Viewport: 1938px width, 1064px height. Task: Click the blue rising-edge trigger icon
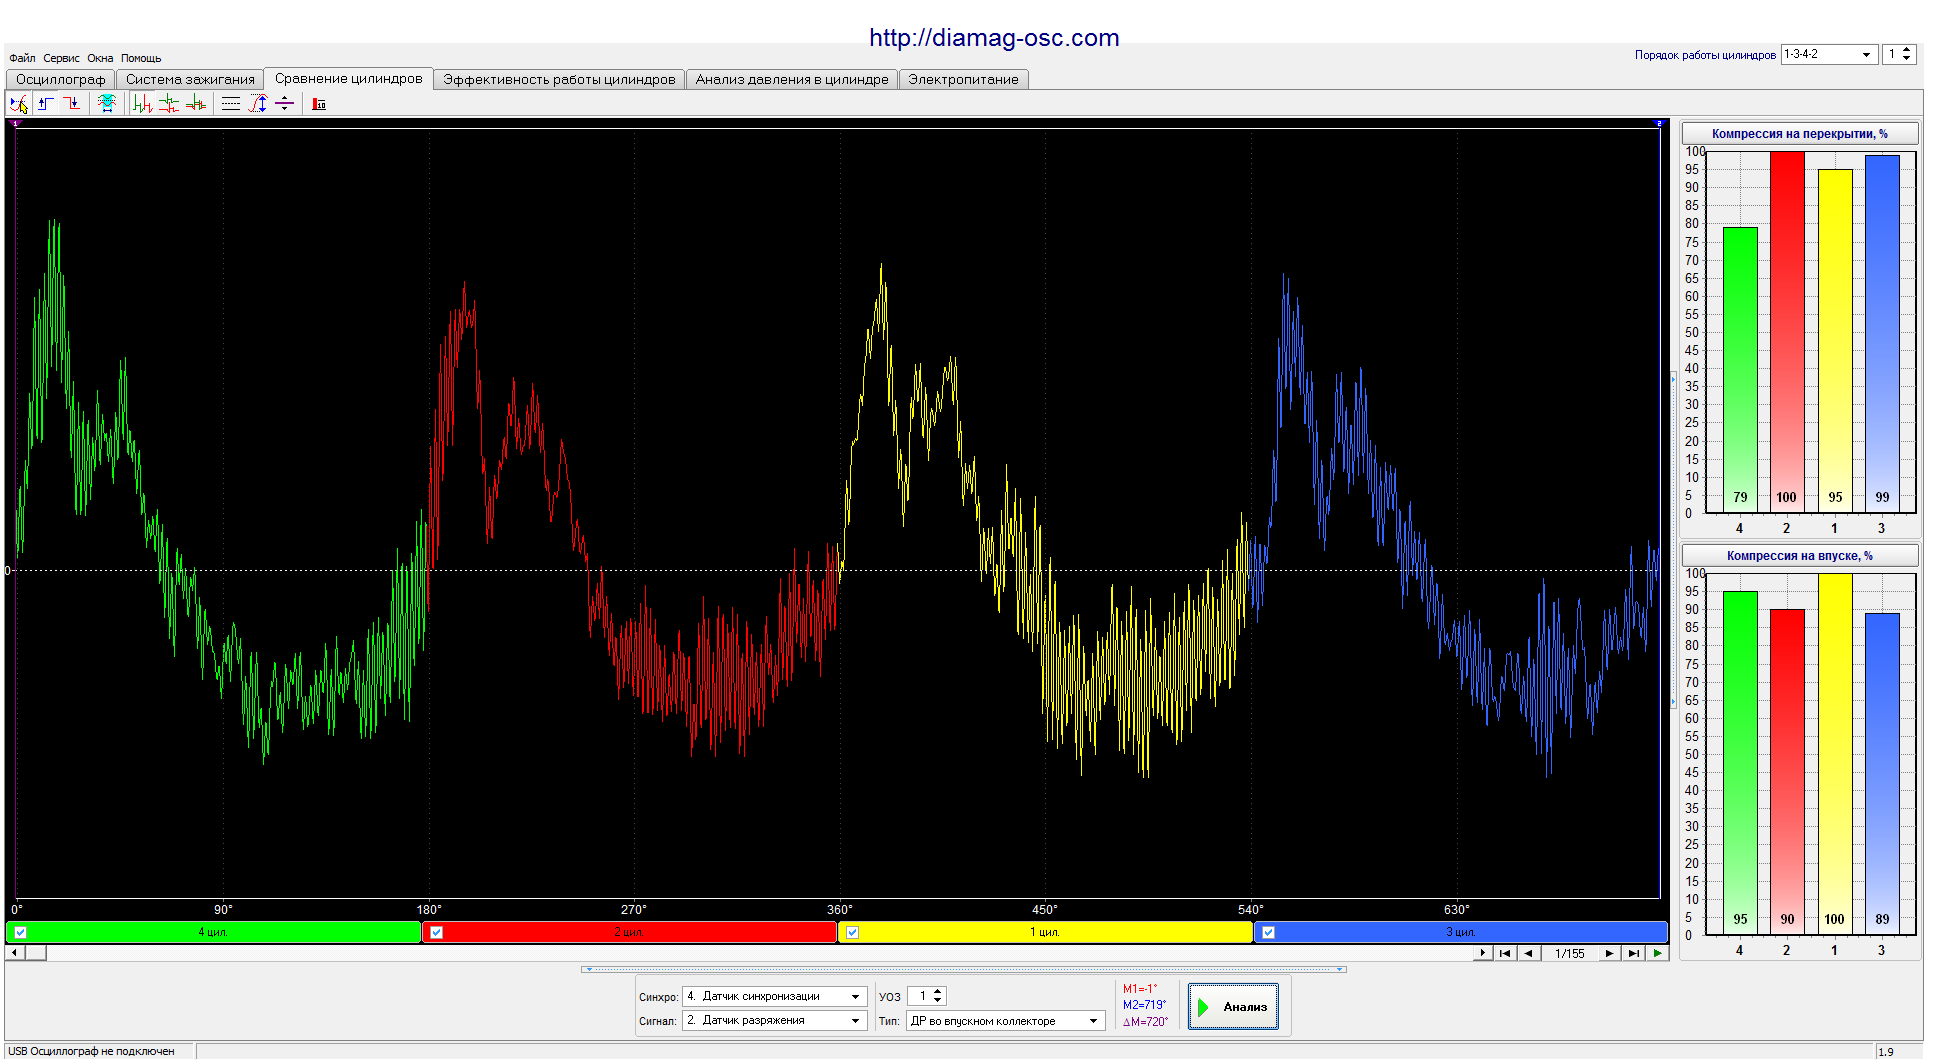pos(46,103)
